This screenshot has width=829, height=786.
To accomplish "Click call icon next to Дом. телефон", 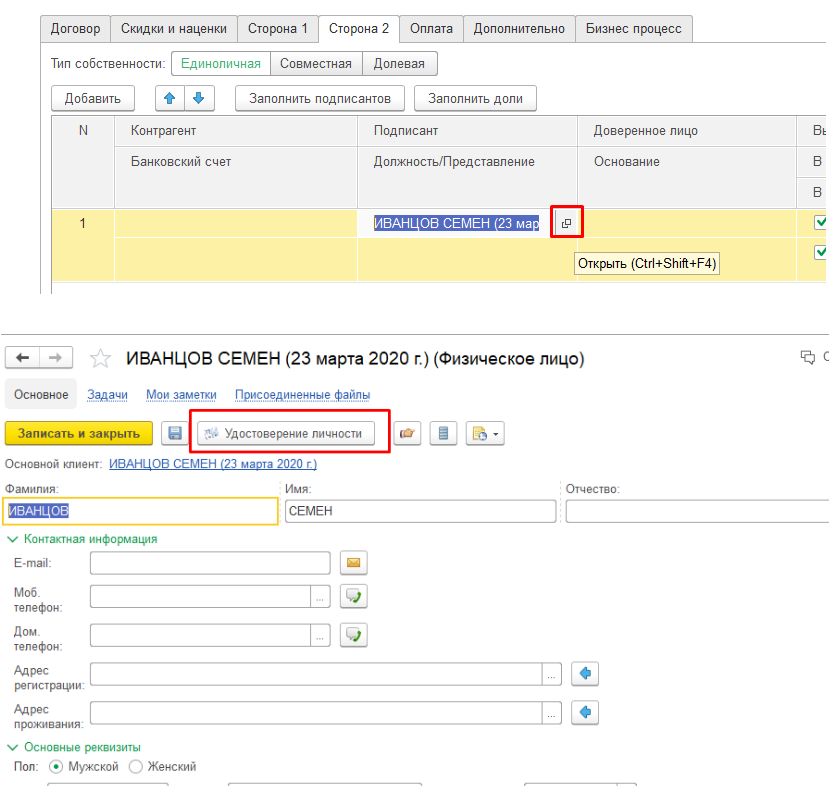I will [x=353, y=635].
